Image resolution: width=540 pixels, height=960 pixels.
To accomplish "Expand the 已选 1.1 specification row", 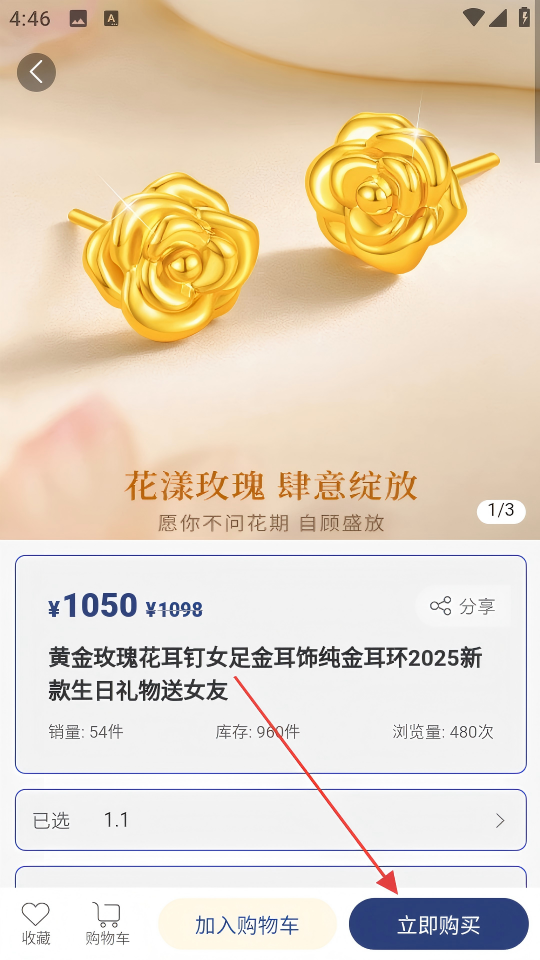I will 270,820.
